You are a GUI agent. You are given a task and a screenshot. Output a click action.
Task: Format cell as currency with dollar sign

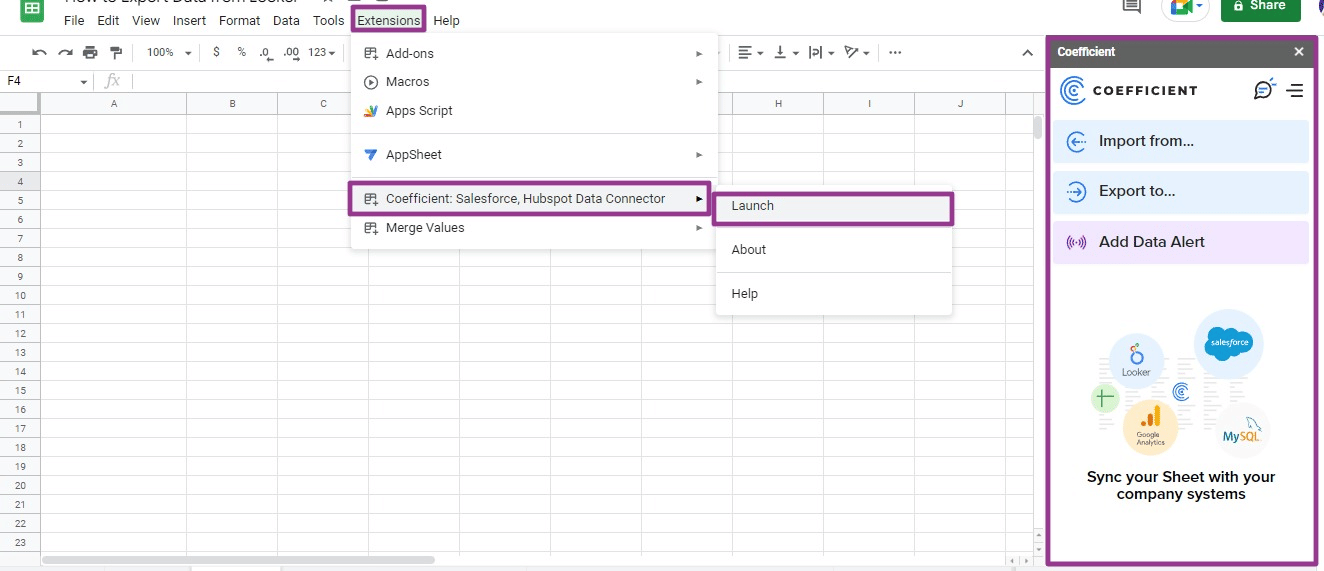pos(216,52)
